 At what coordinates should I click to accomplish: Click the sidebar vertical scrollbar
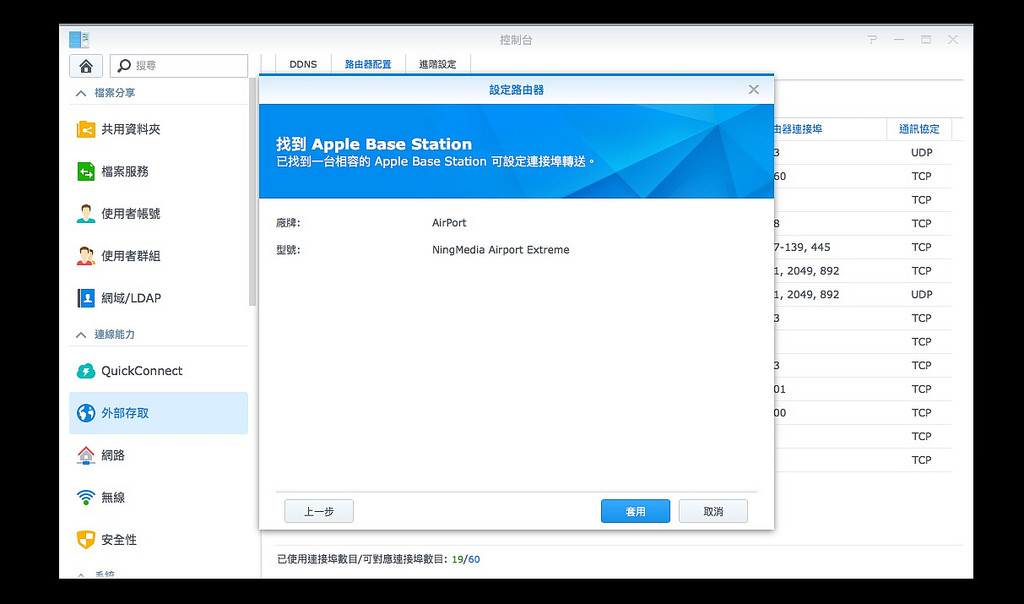click(x=252, y=193)
